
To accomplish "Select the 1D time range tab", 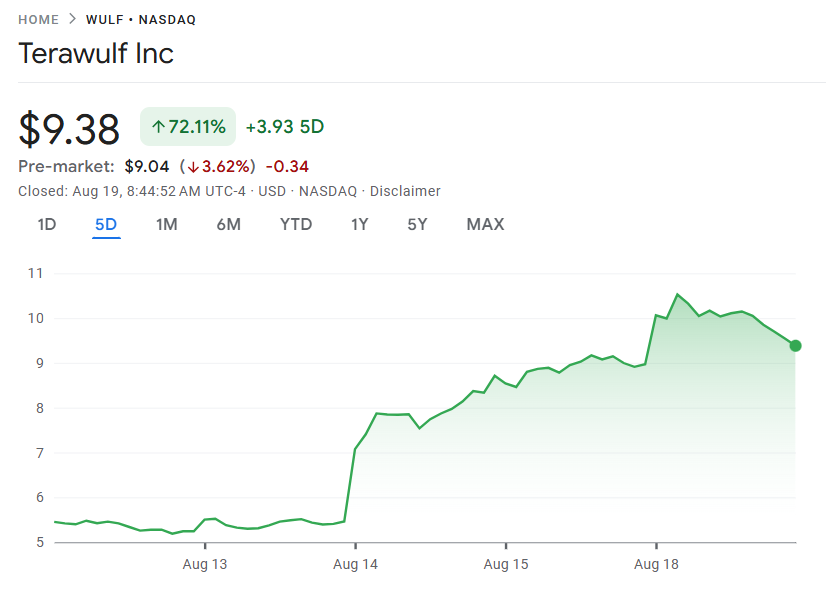I will 47,224.
